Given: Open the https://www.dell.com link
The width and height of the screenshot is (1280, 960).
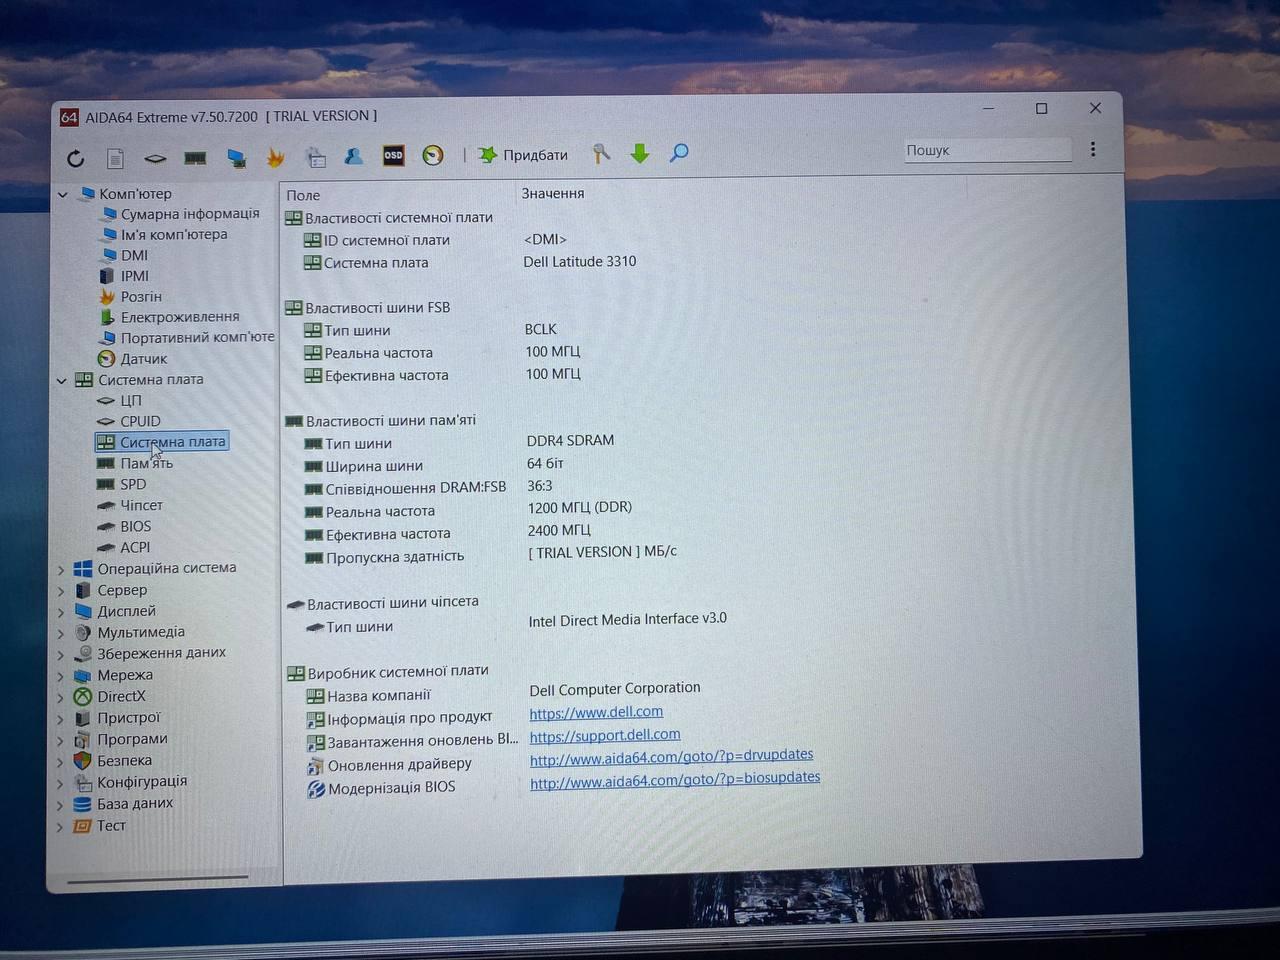Looking at the screenshot, I should click(x=596, y=712).
